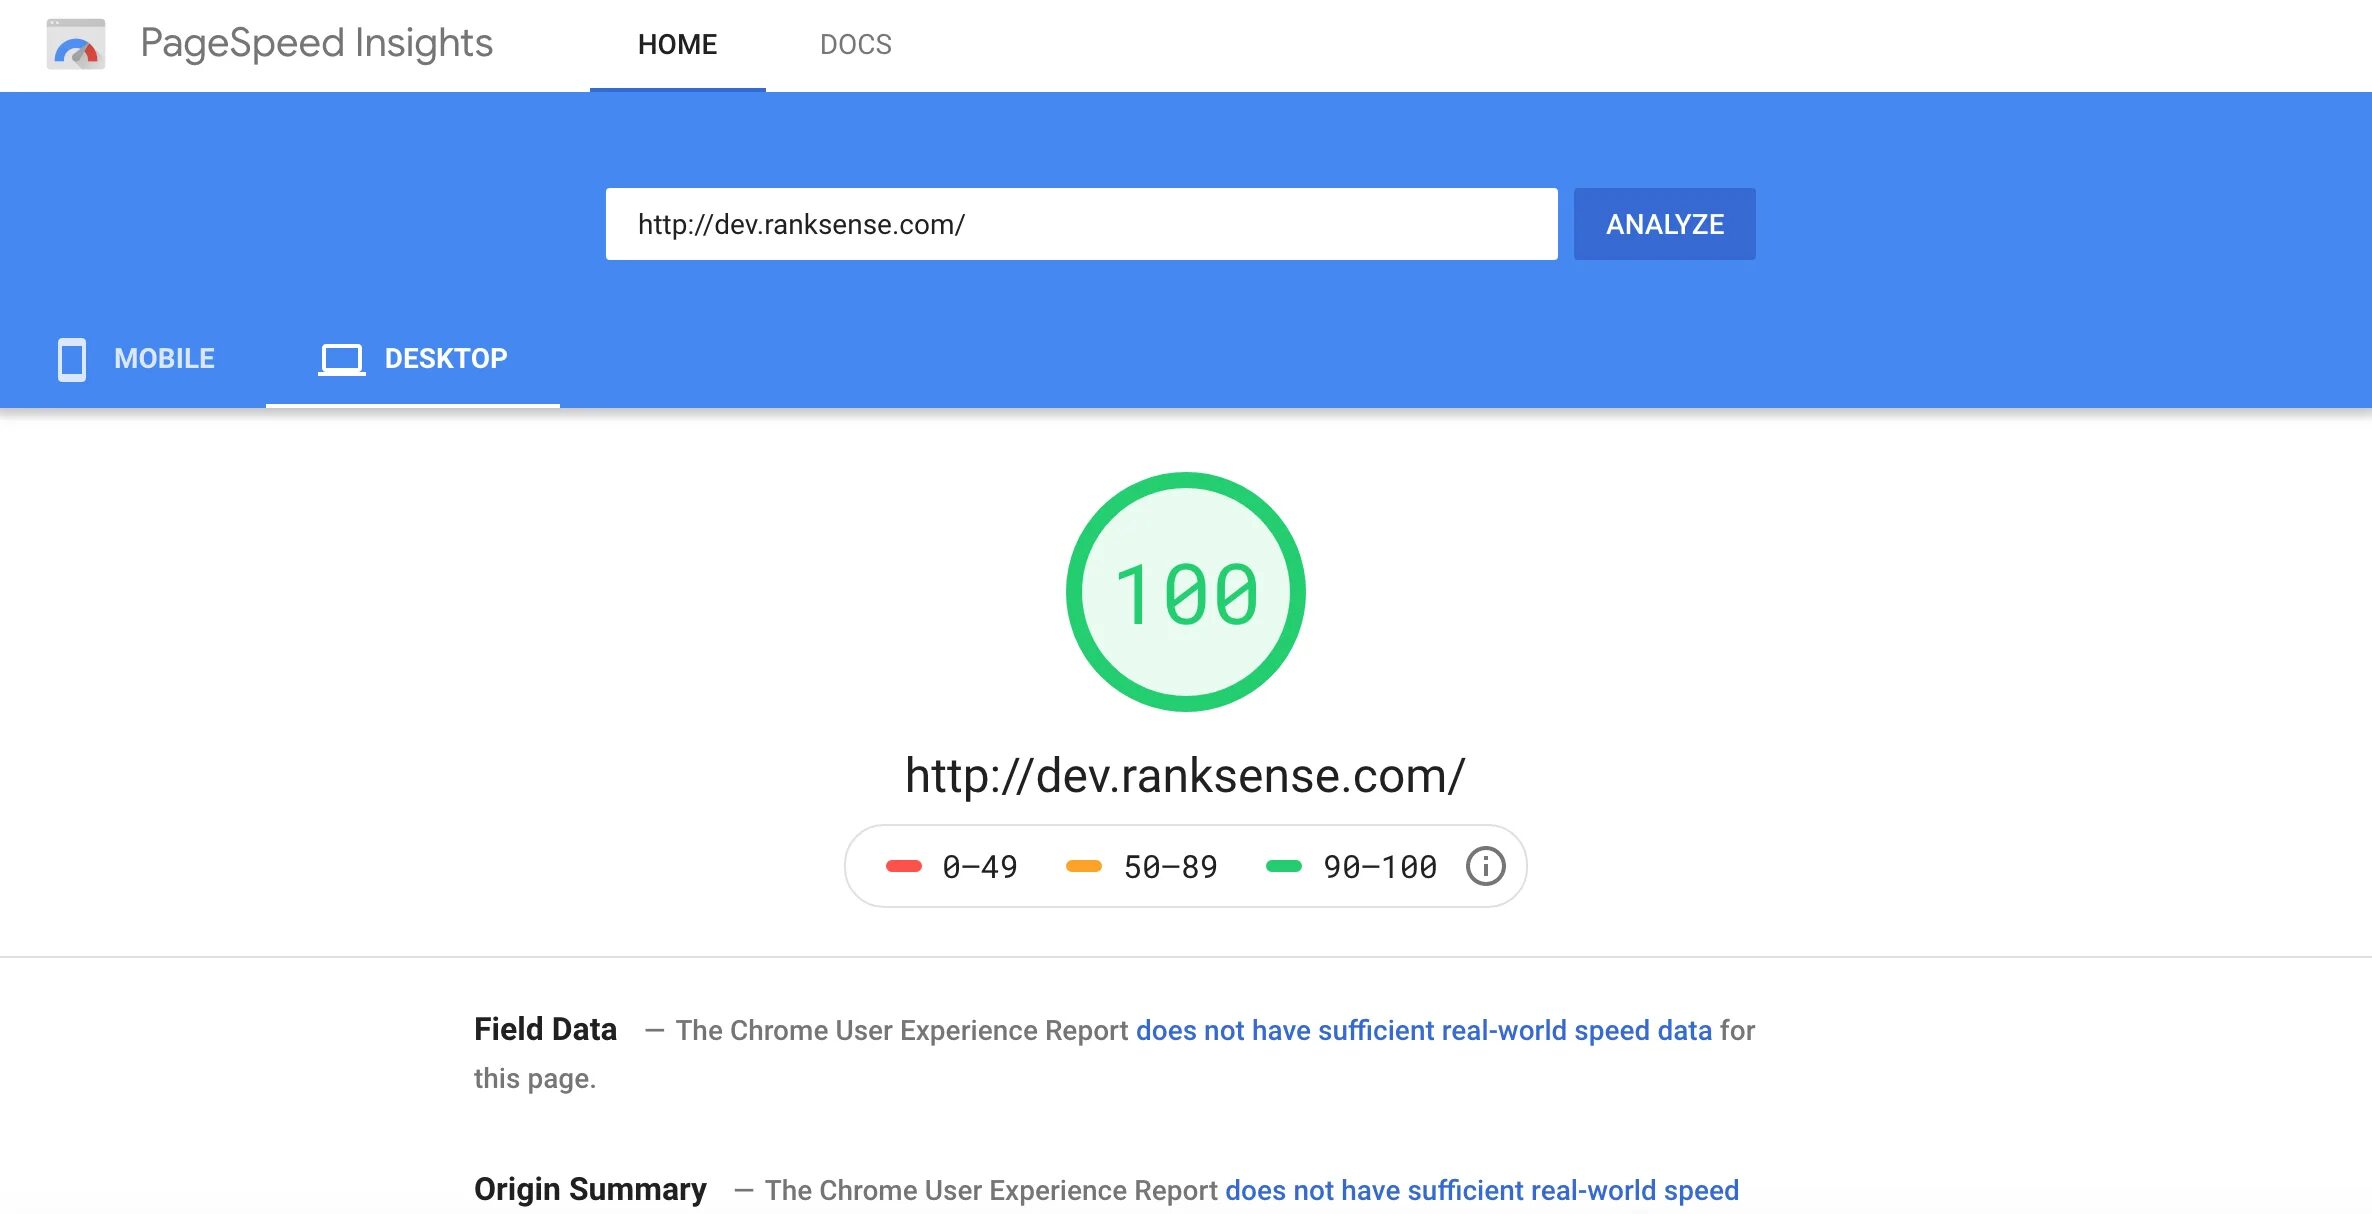Click the orange 50–89 legend marker
The image size is (2372, 1214).
(x=1084, y=866)
